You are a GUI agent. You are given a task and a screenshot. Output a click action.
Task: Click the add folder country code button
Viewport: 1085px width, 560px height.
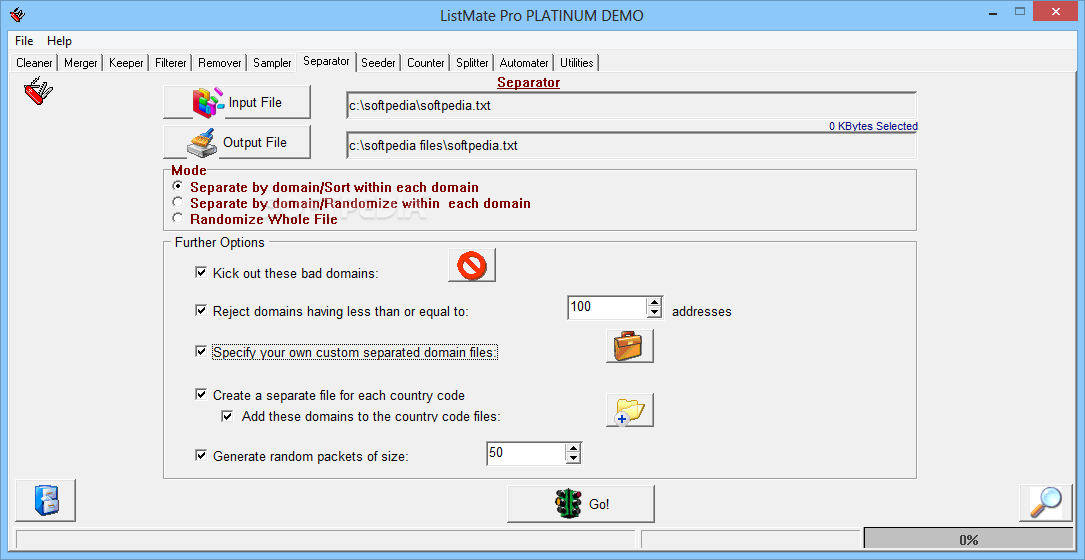[x=630, y=410]
